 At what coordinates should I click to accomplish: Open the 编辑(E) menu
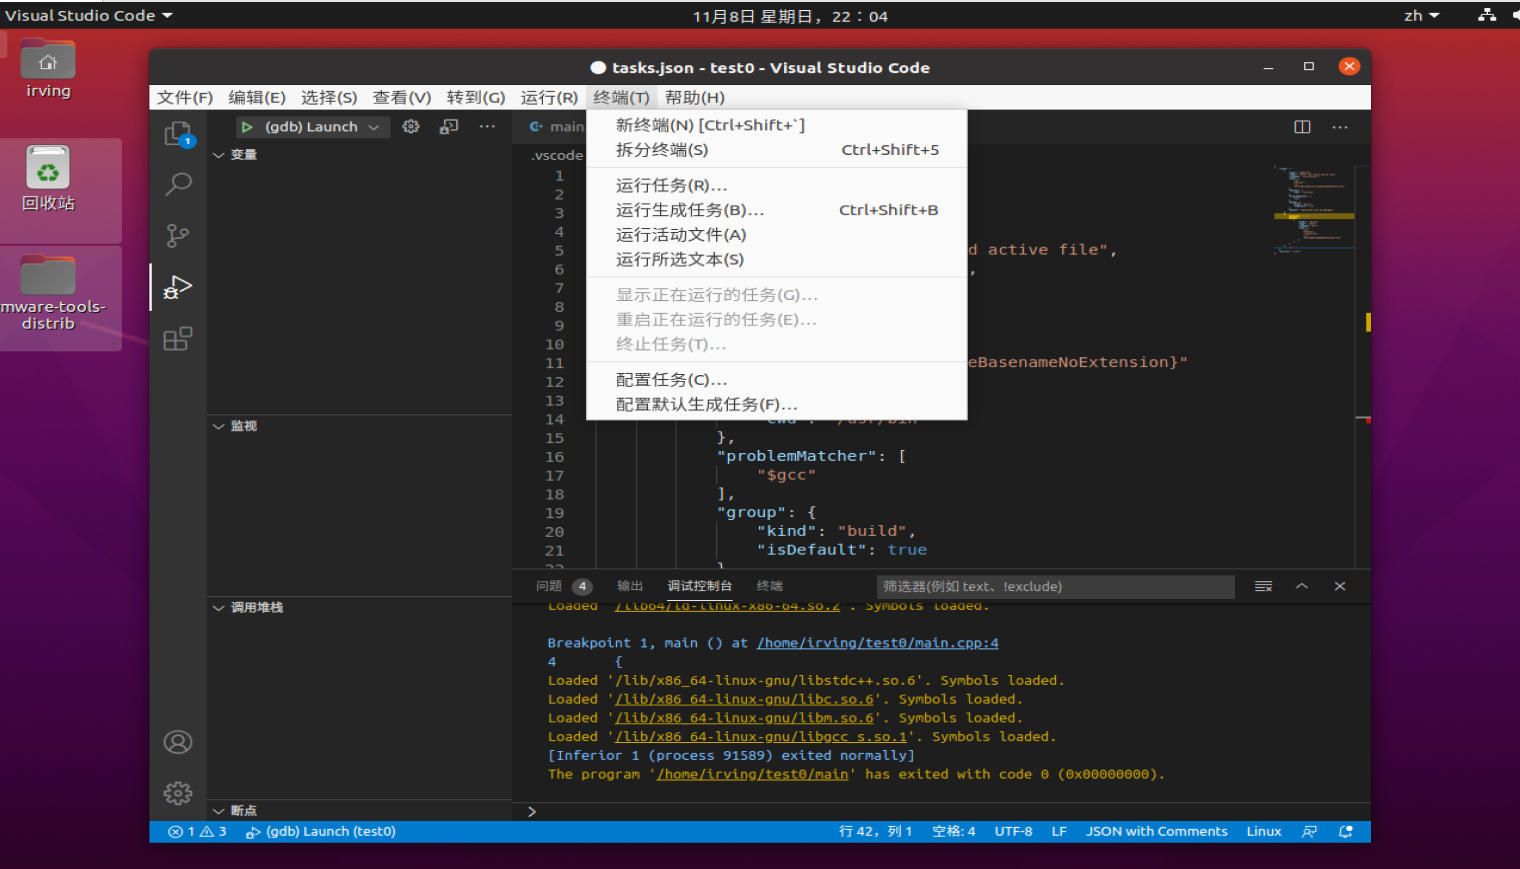(257, 97)
